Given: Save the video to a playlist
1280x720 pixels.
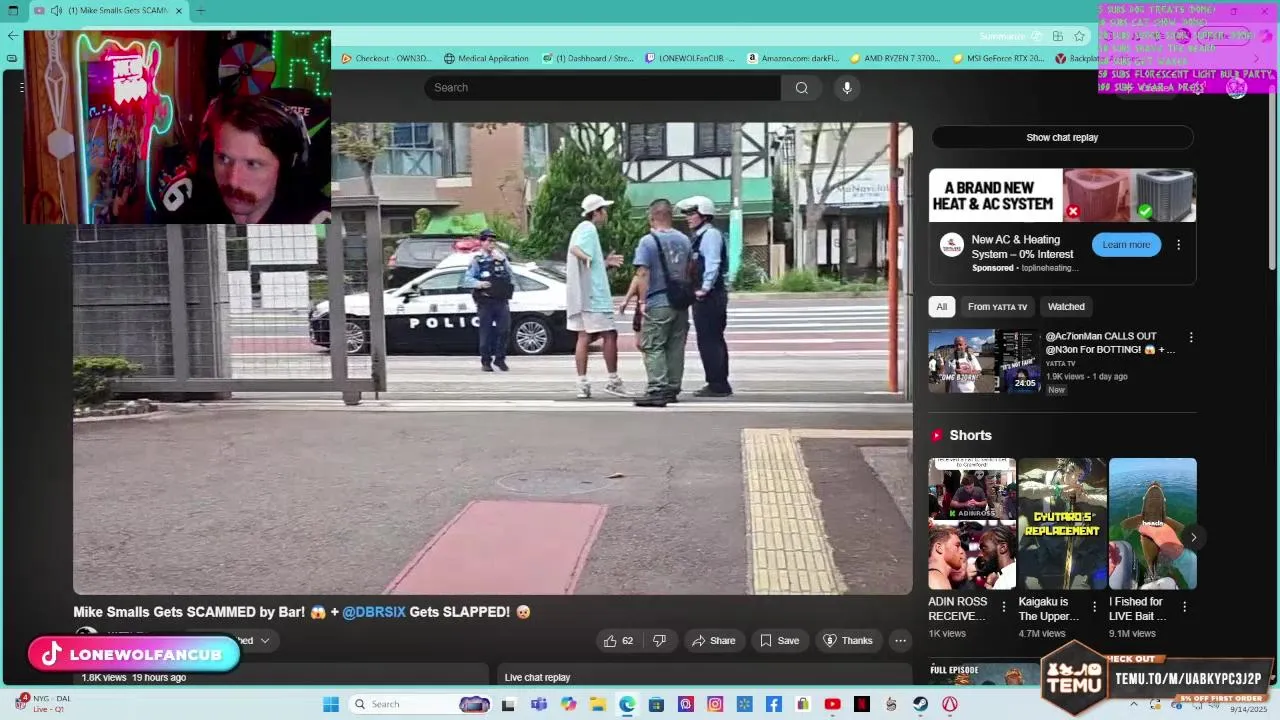Looking at the screenshot, I should tap(779, 641).
